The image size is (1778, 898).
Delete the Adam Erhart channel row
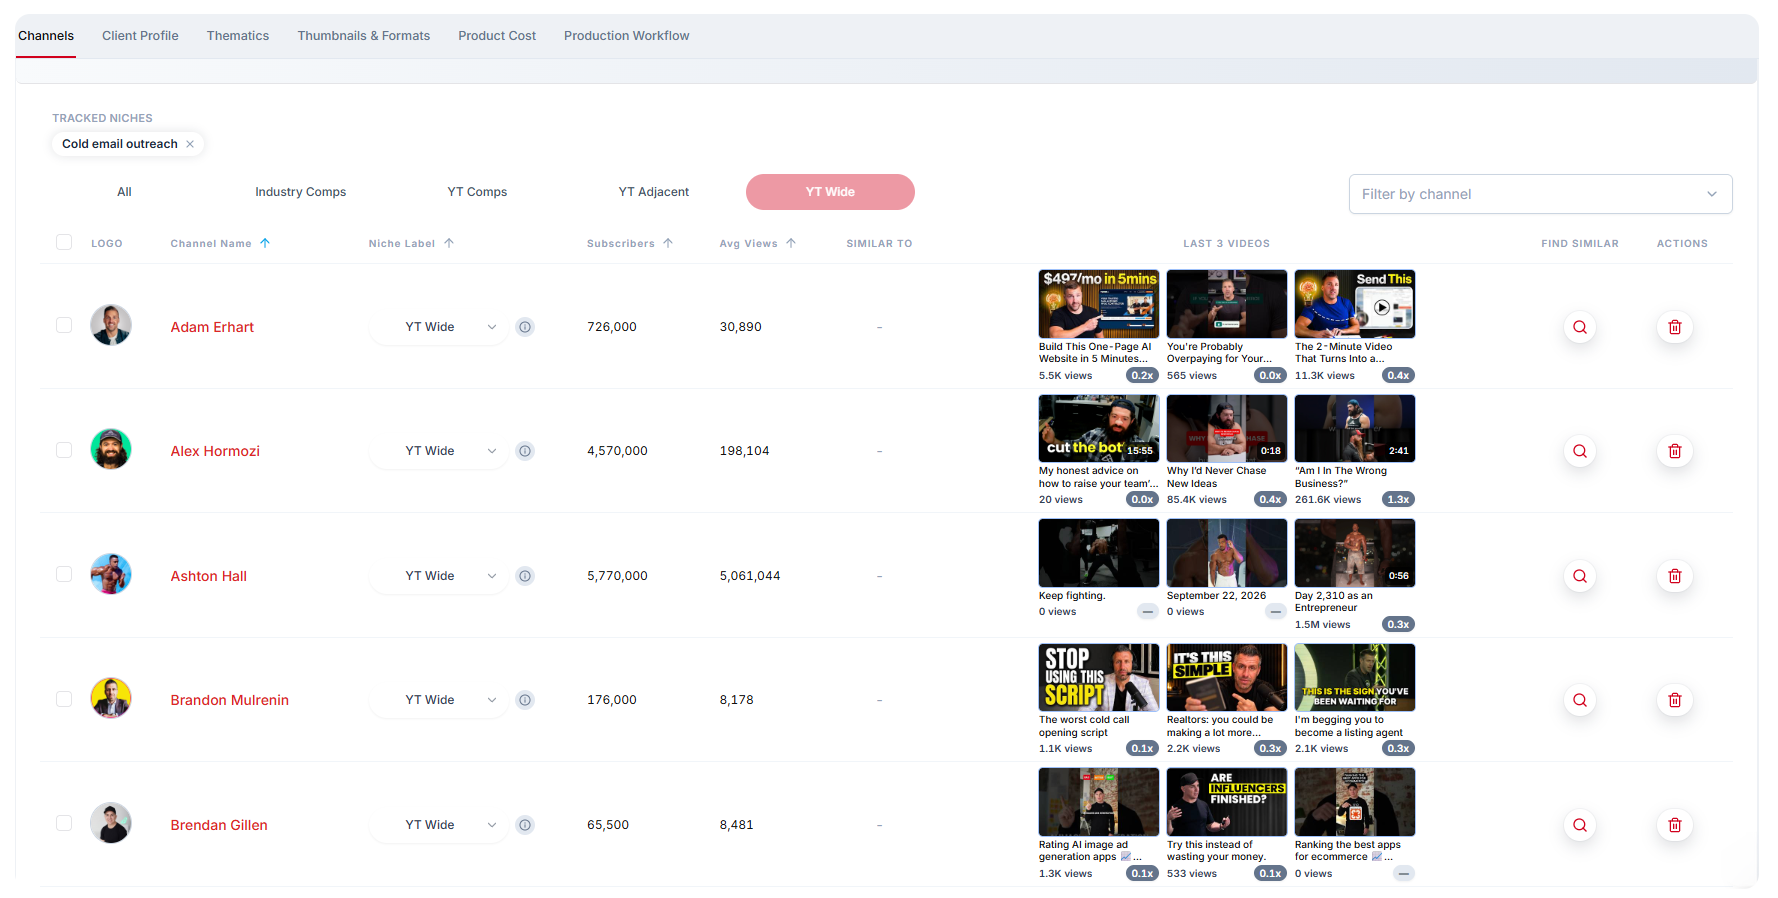coord(1674,327)
